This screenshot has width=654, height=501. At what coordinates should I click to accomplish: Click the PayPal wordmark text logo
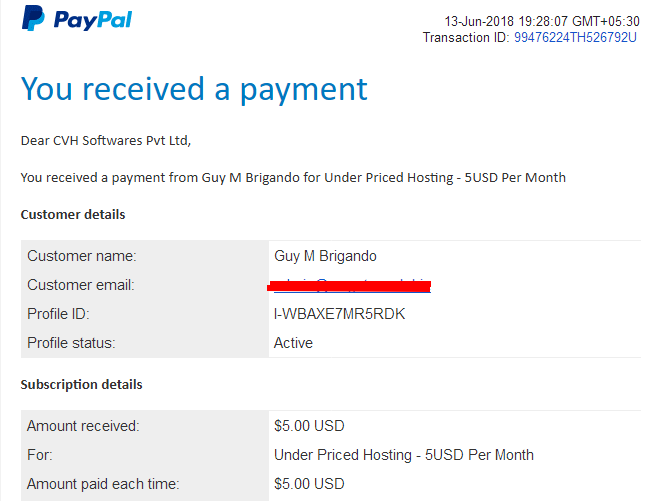93,20
